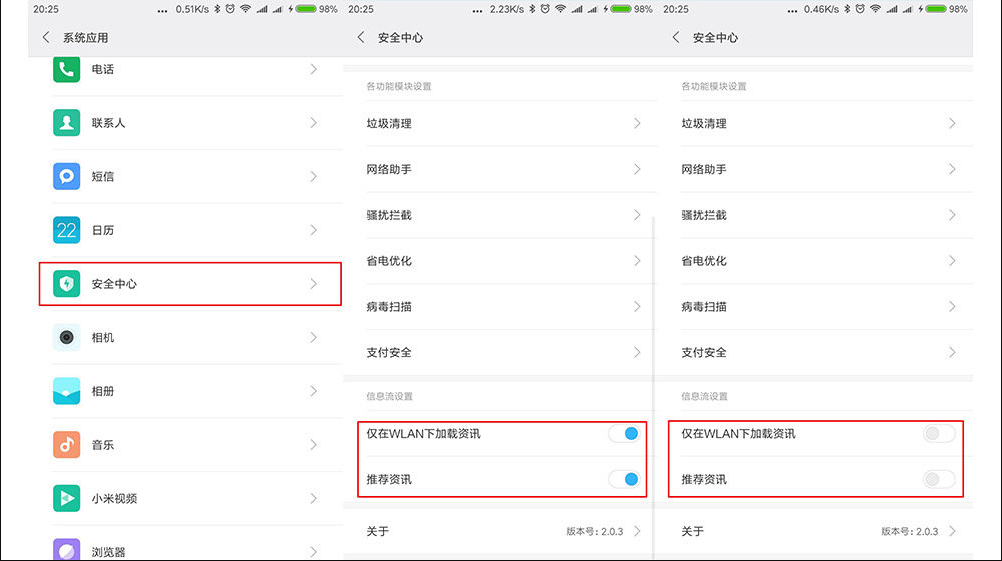
Task: Open 病毒扫描 in middle screen
Action: [502, 307]
